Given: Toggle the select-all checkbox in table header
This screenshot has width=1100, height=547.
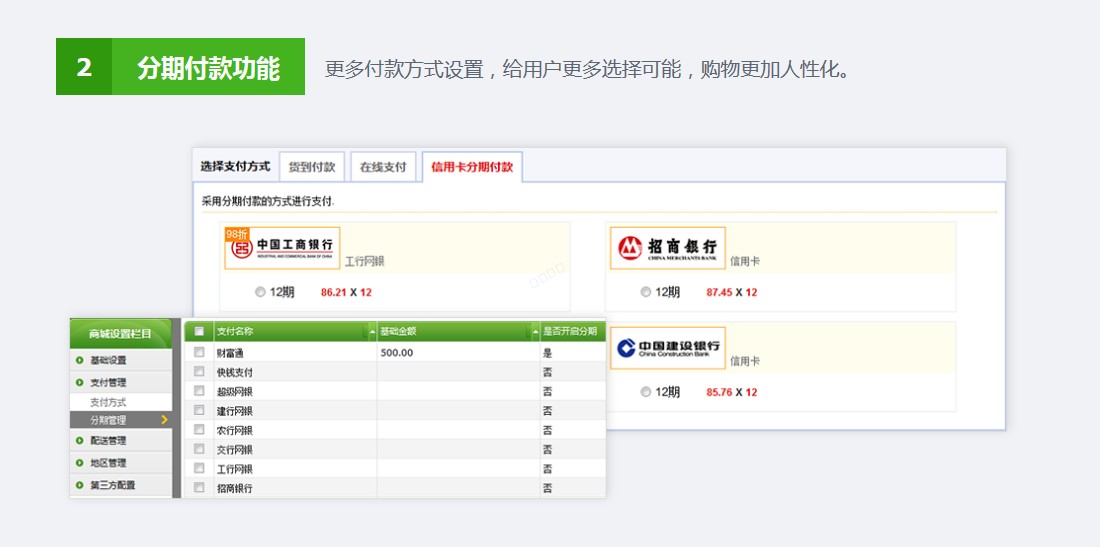Looking at the screenshot, I should 199,331.
